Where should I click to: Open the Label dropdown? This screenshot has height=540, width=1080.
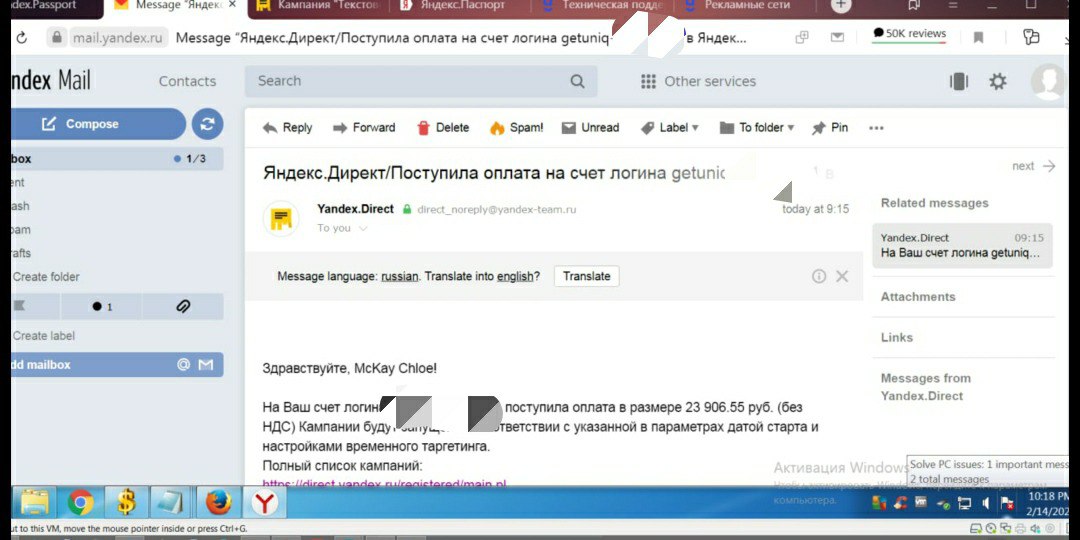click(669, 127)
